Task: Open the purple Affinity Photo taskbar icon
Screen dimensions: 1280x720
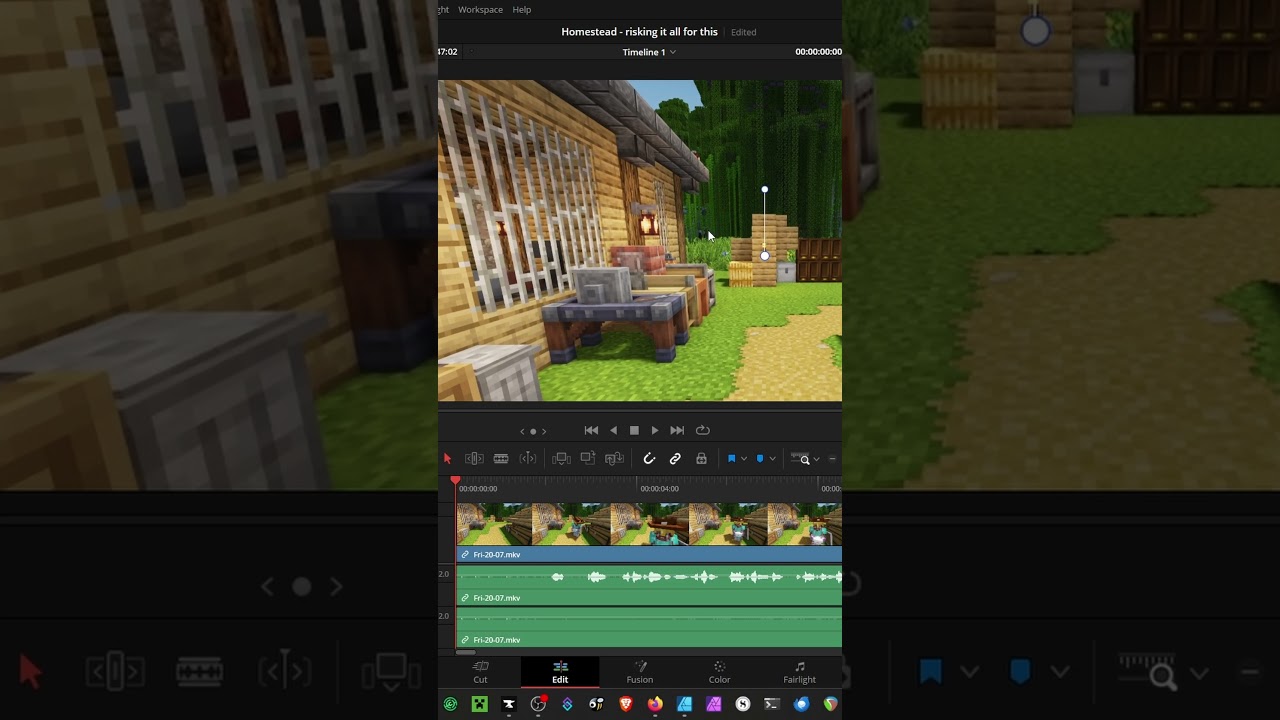Action: [714, 704]
